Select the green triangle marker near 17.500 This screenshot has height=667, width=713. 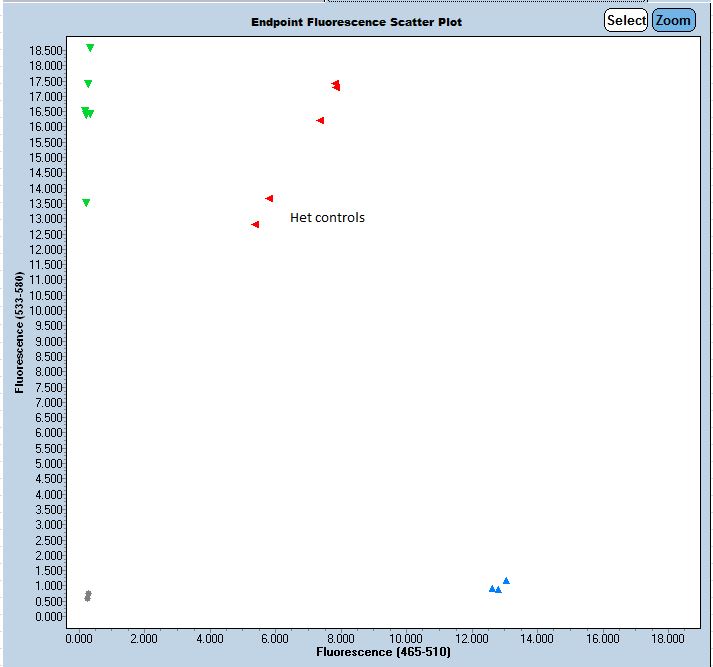88,84
